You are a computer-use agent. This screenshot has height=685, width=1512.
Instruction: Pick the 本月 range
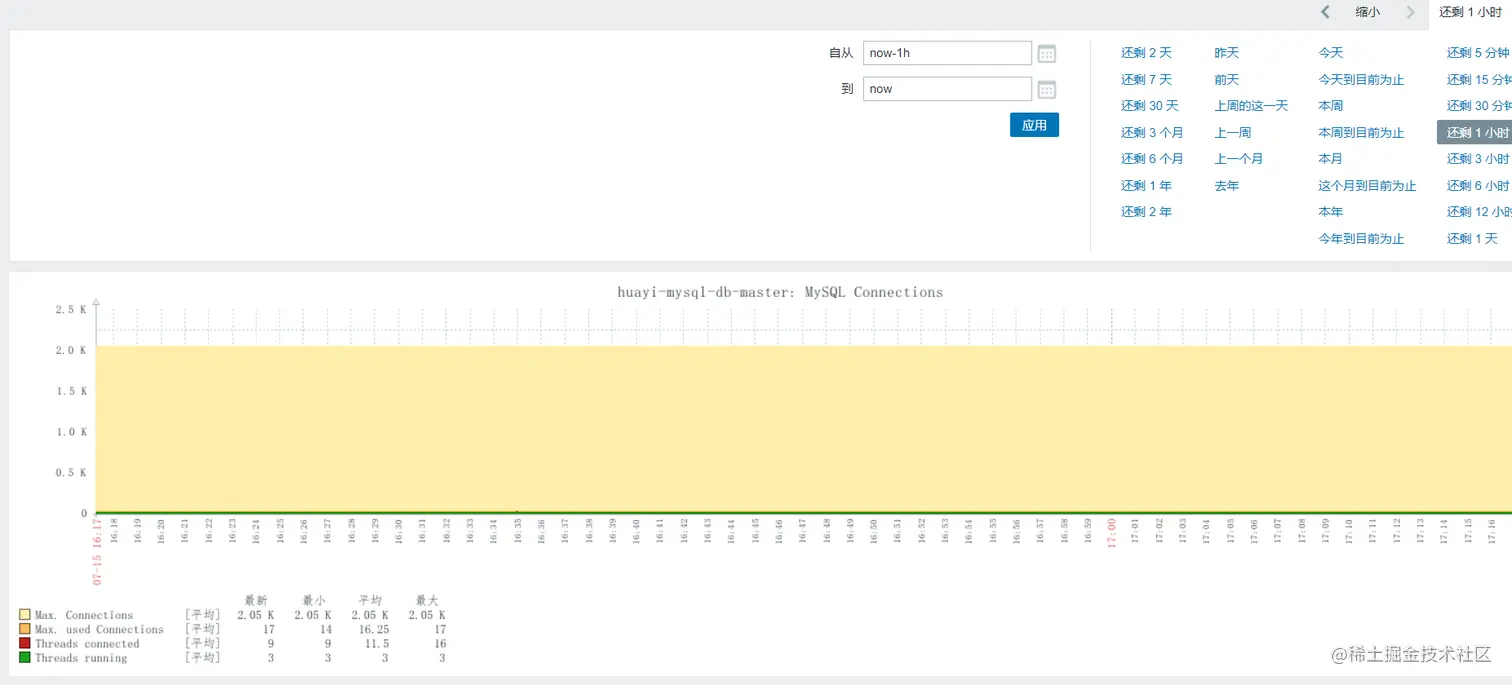coord(1331,159)
